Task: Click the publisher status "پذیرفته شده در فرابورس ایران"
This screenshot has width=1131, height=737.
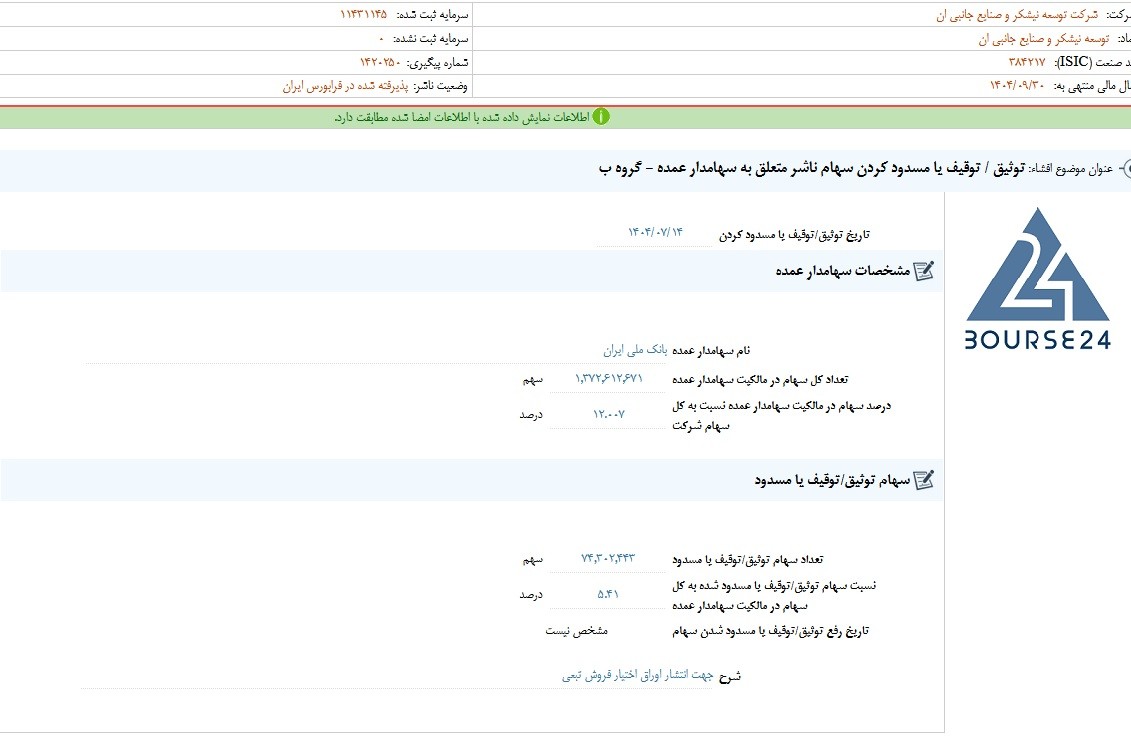Action: [x=346, y=87]
